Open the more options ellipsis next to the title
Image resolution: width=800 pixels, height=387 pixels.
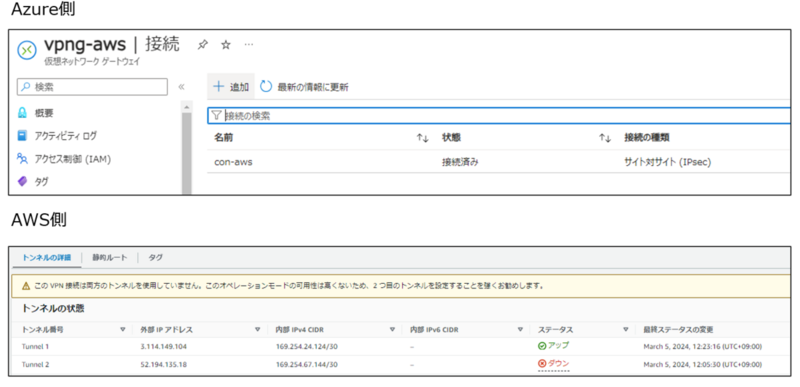pyautogui.click(x=248, y=45)
